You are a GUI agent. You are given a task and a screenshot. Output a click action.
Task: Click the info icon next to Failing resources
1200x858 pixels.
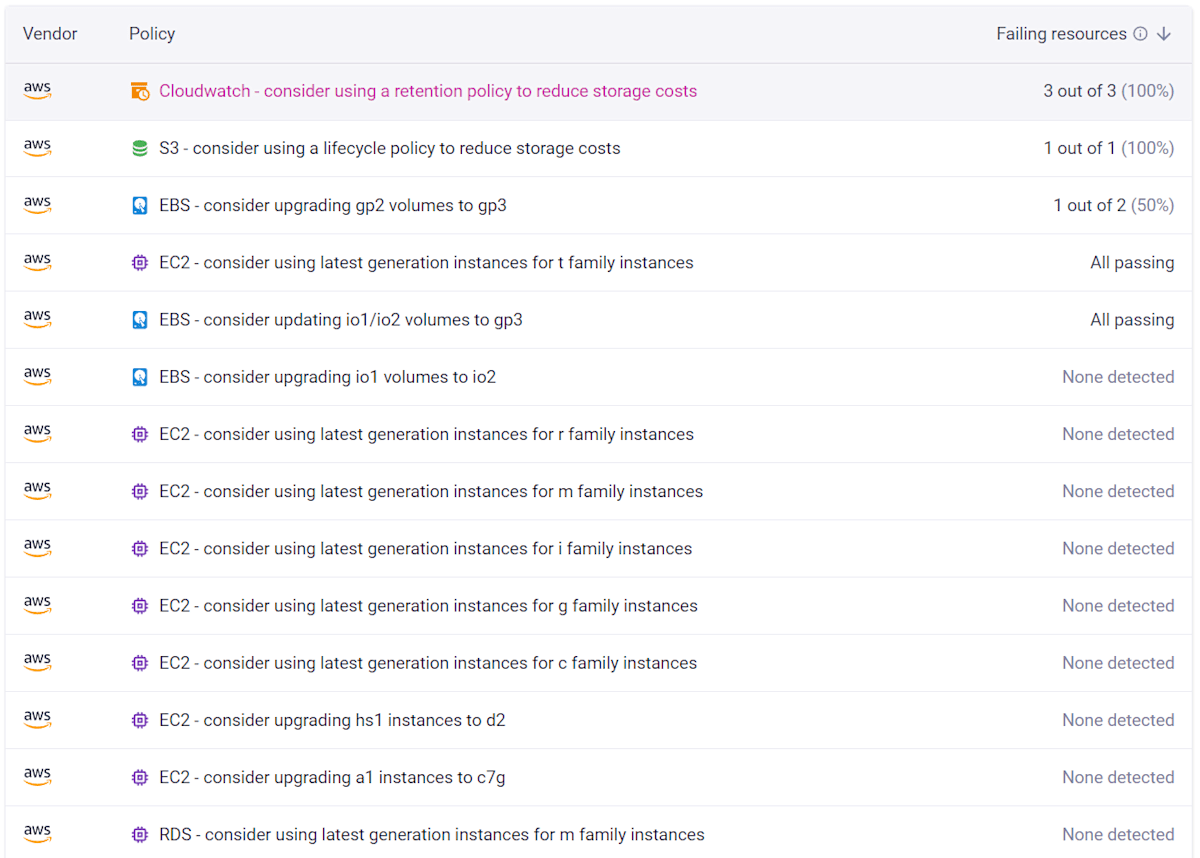click(x=1140, y=34)
